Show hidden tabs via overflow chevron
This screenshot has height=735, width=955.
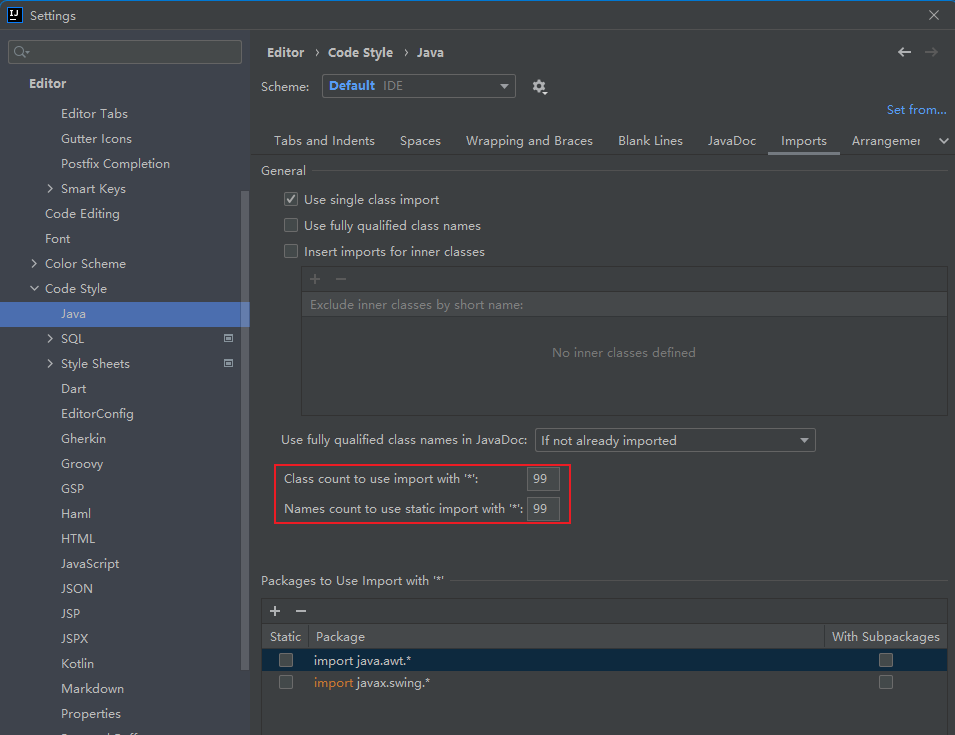(943, 141)
